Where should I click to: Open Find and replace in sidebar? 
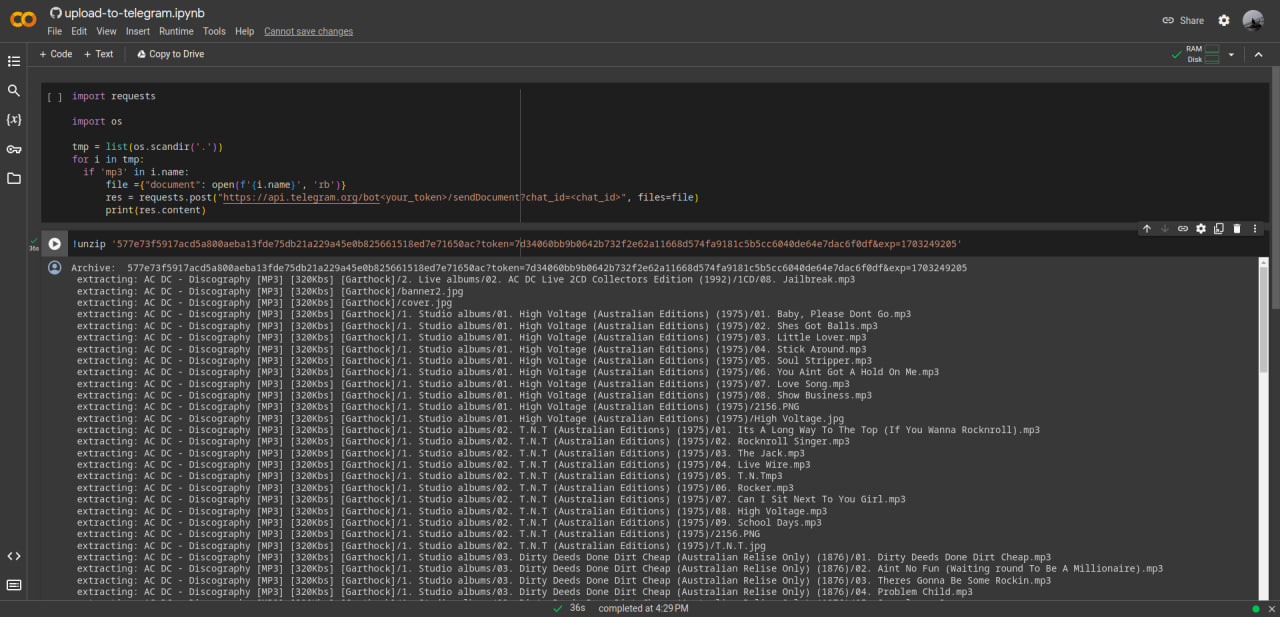(14, 90)
